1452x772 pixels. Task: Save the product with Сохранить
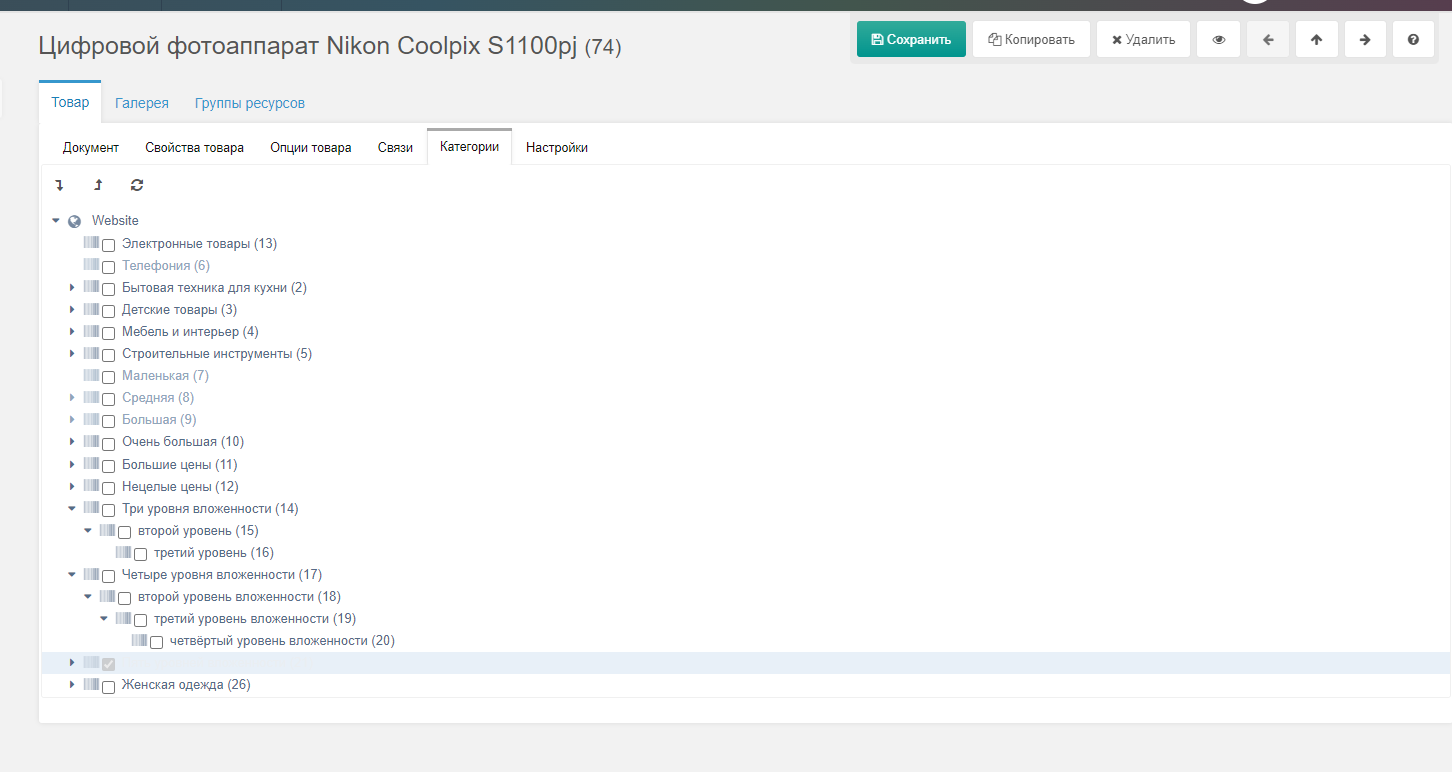911,40
